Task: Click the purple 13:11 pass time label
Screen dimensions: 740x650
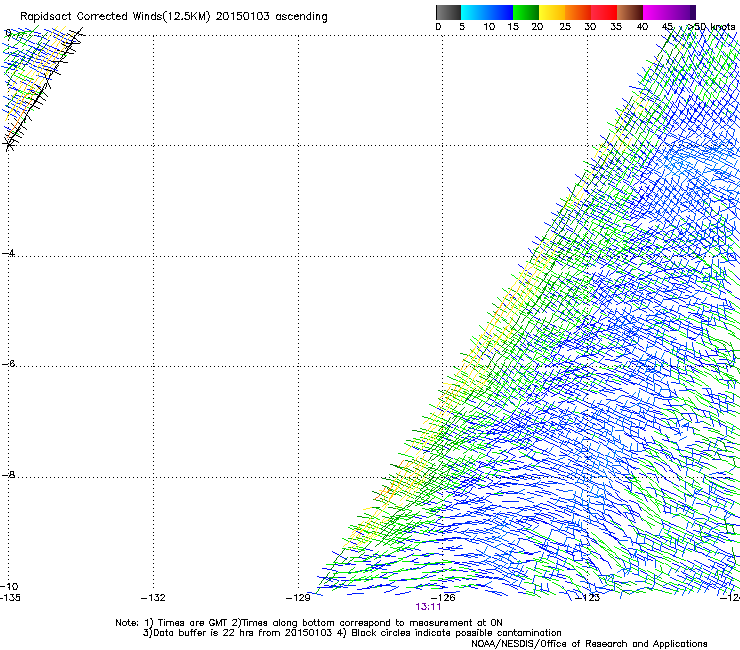Action: click(x=428, y=607)
